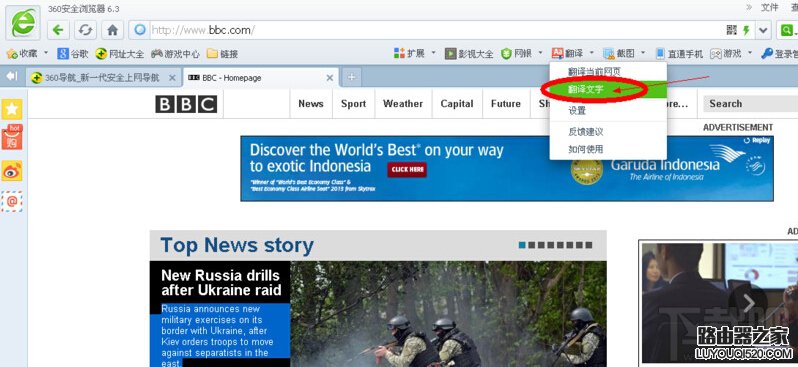The image size is (798, 367).
Task: Open the home page with the house icon
Action: [x=112, y=30]
